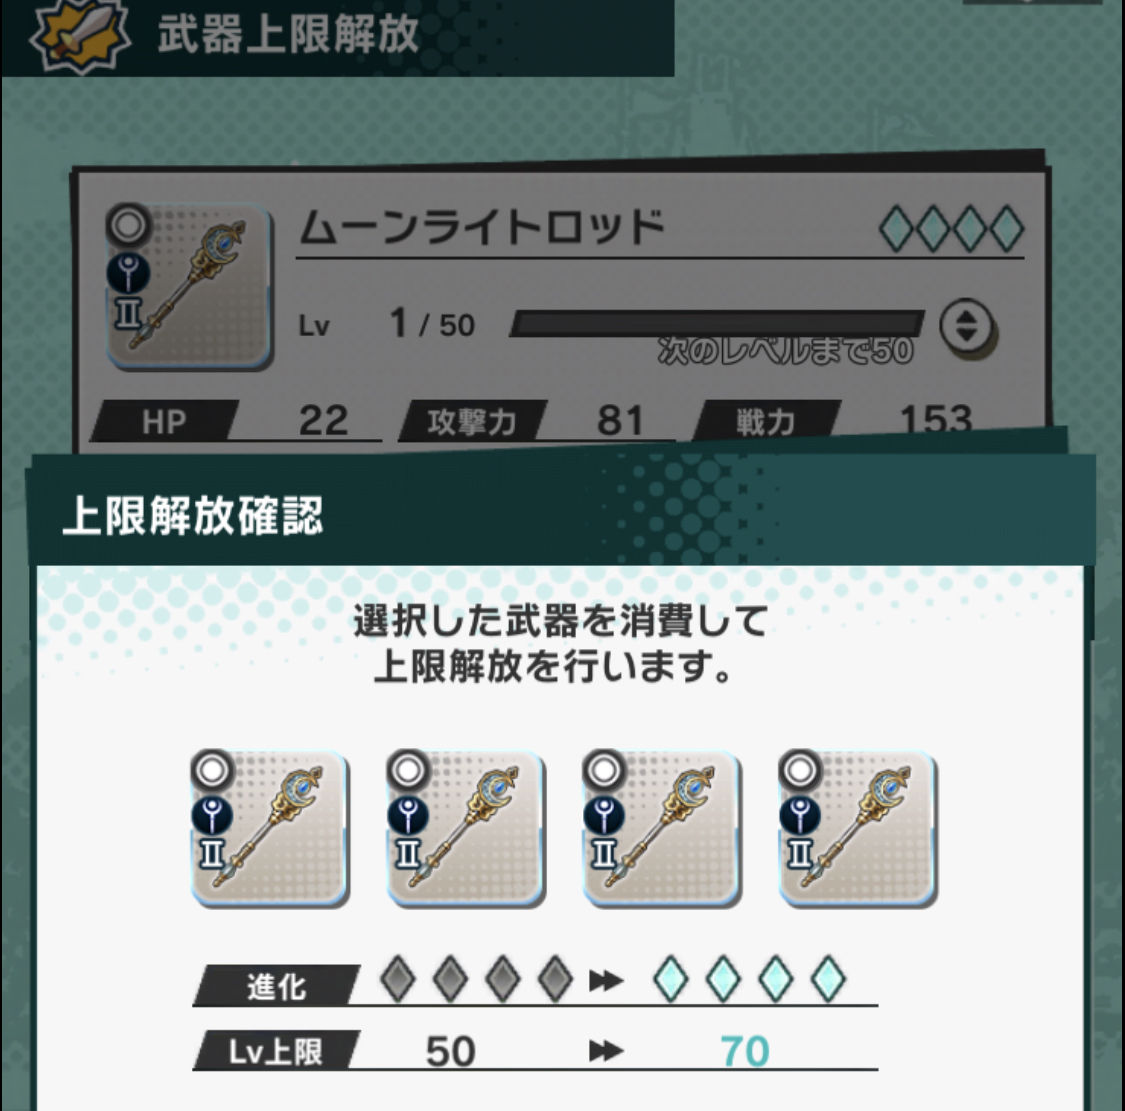Click the sword badge icon in header

click(80, 33)
